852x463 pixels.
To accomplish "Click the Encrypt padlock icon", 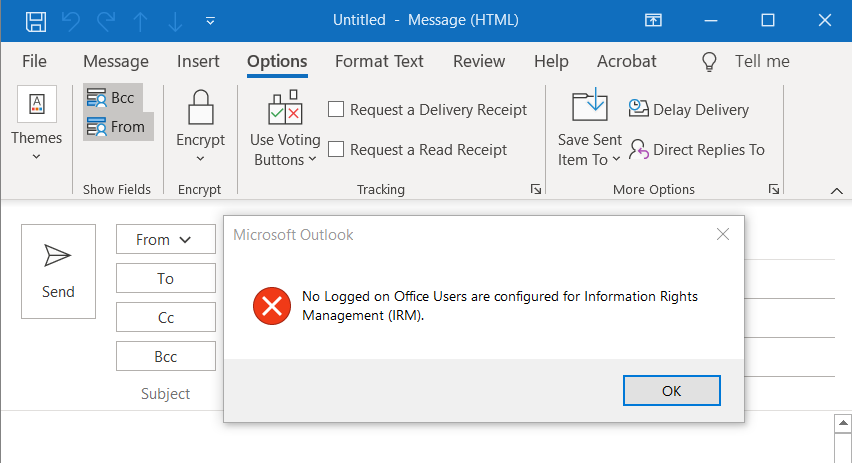I will (201, 108).
